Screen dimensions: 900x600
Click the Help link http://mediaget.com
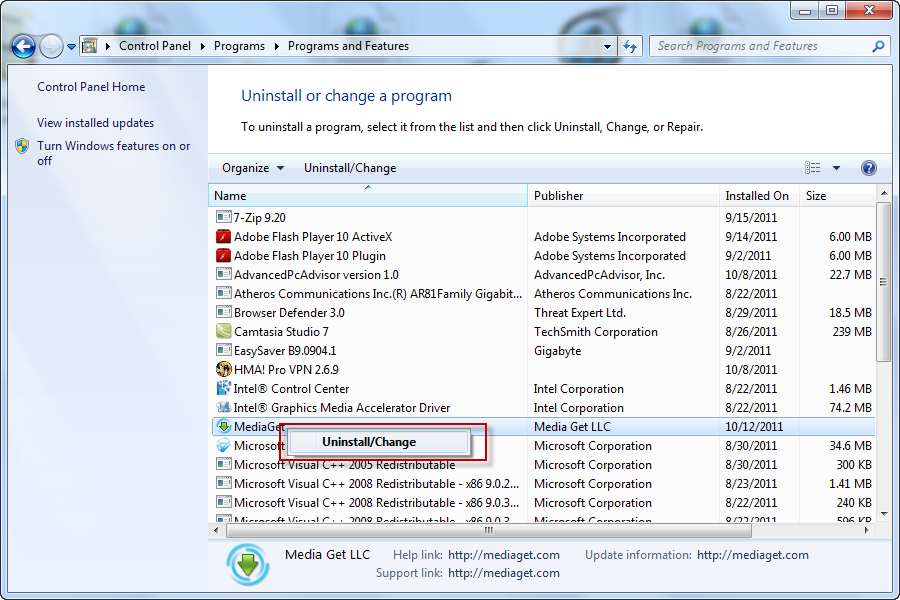point(503,555)
